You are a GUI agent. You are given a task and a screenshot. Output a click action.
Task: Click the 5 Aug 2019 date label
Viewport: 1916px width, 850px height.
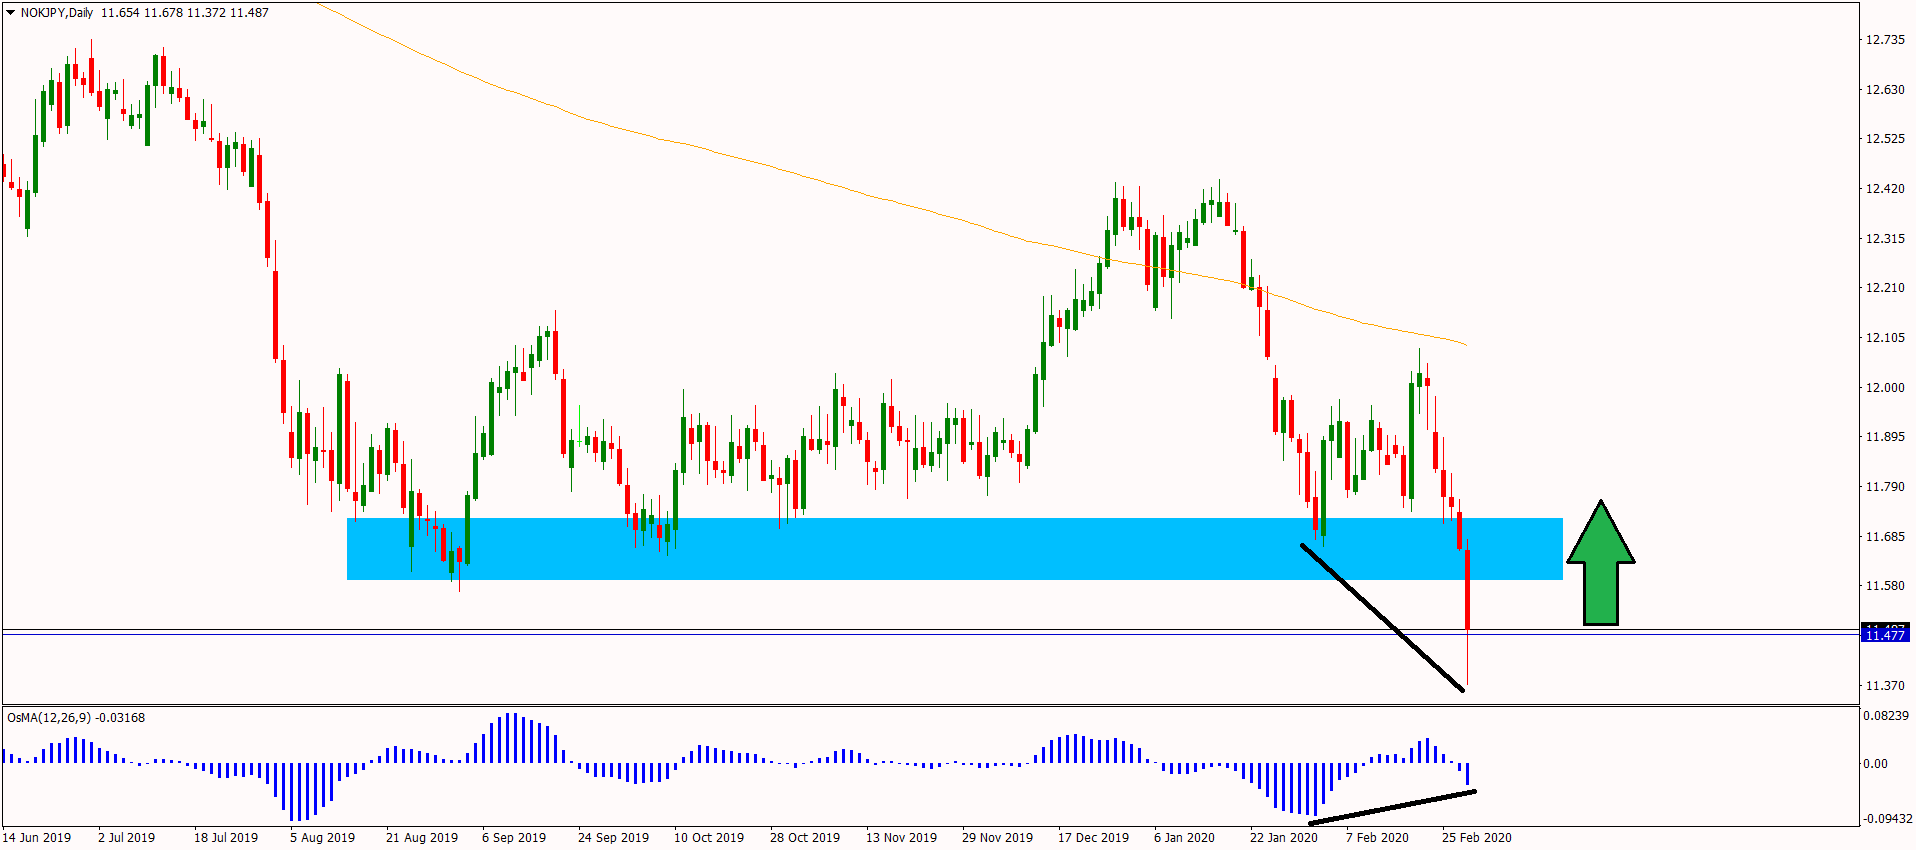(323, 838)
